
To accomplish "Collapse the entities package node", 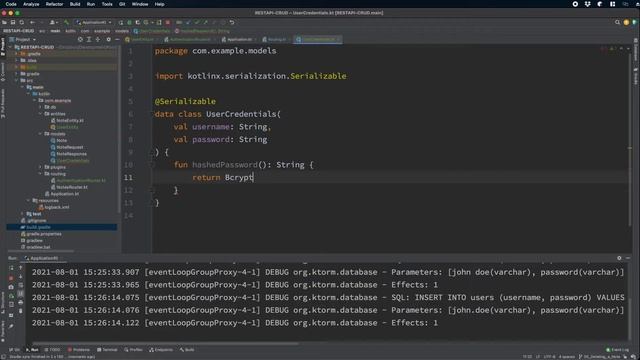I will point(40,114).
